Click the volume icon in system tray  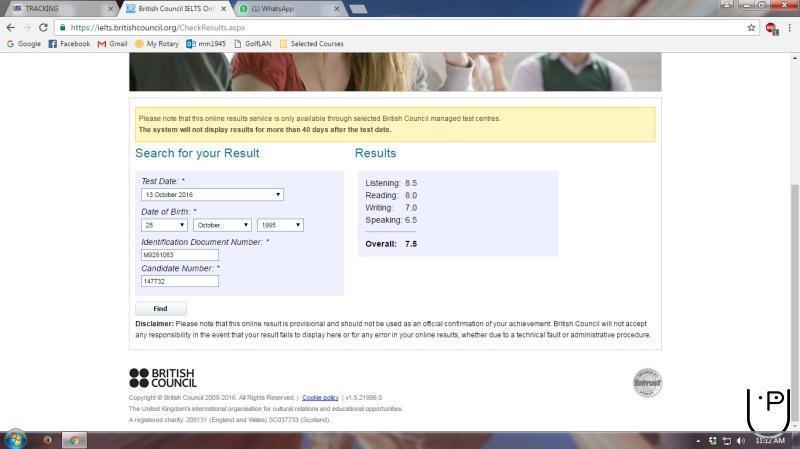(x=741, y=441)
